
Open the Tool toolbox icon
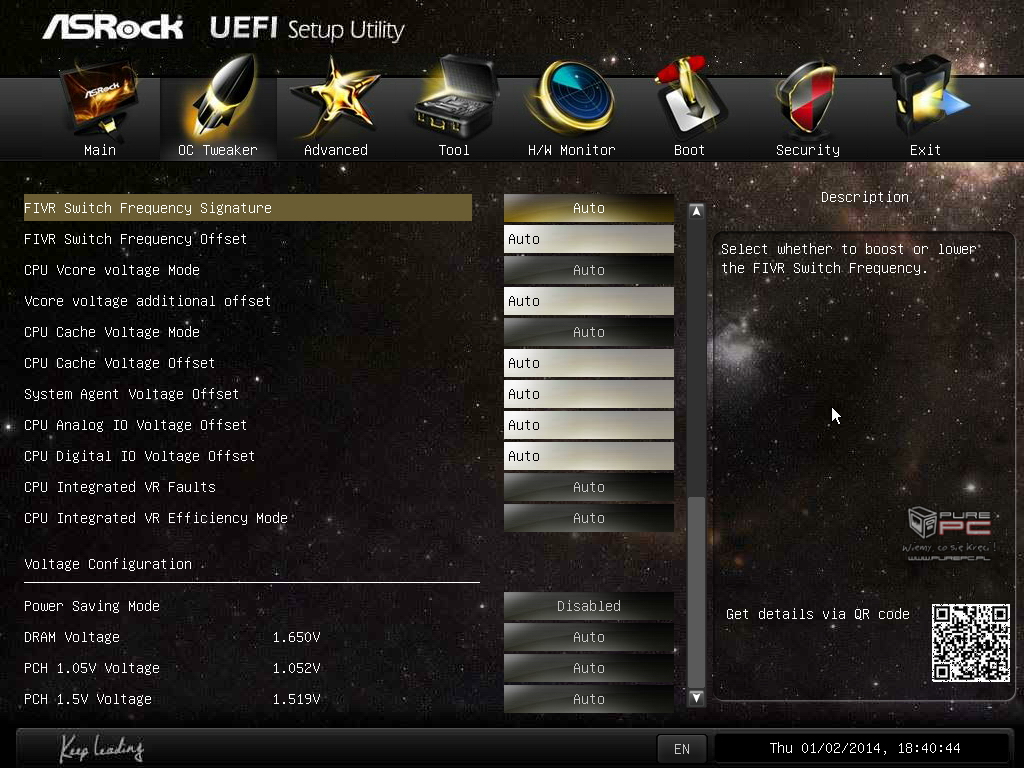[455, 96]
